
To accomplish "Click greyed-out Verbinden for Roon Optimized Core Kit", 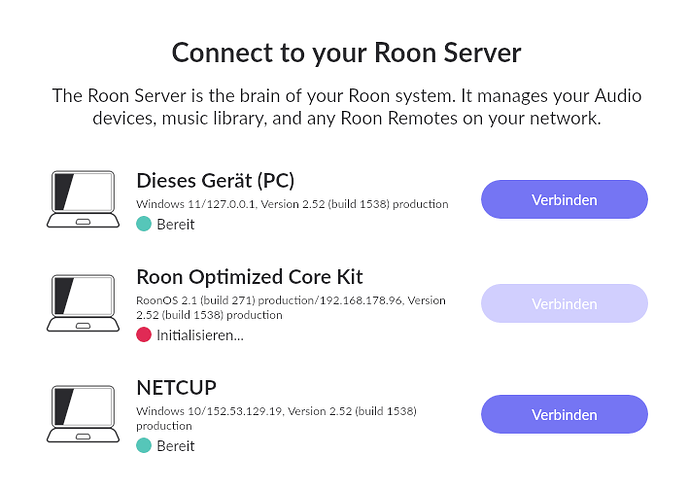I will [564, 304].
